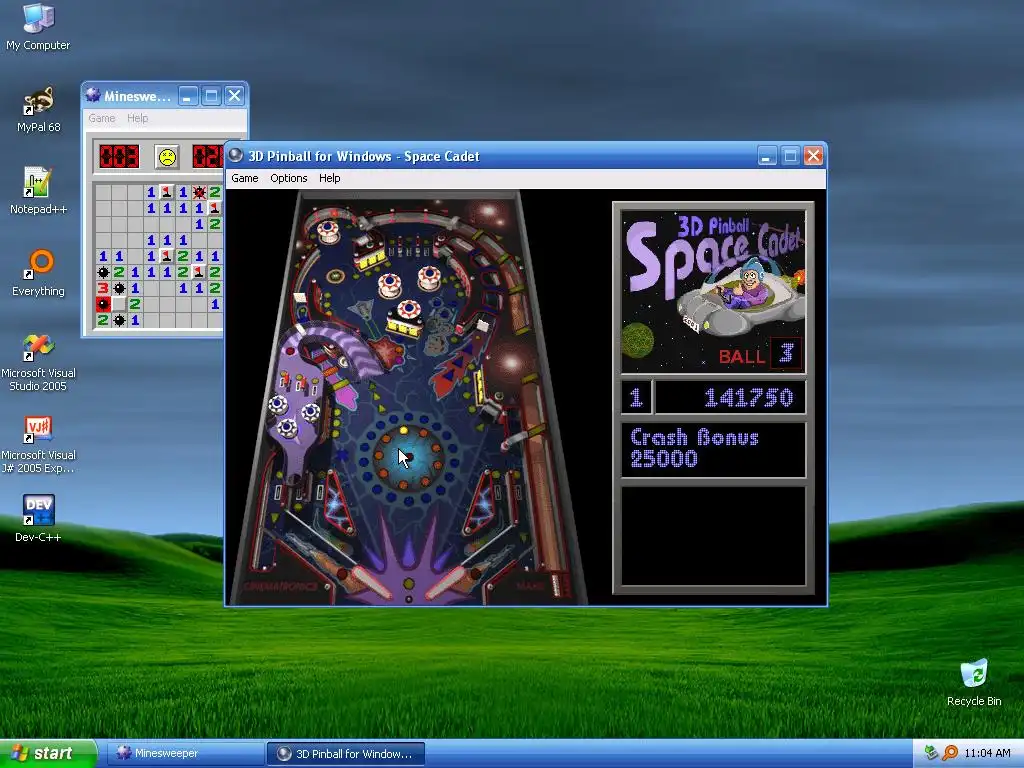Click the red exploded mine cell in Minesweeper
The height and width of the screenshot is (768, 1024).
click(x=103, y=304)
